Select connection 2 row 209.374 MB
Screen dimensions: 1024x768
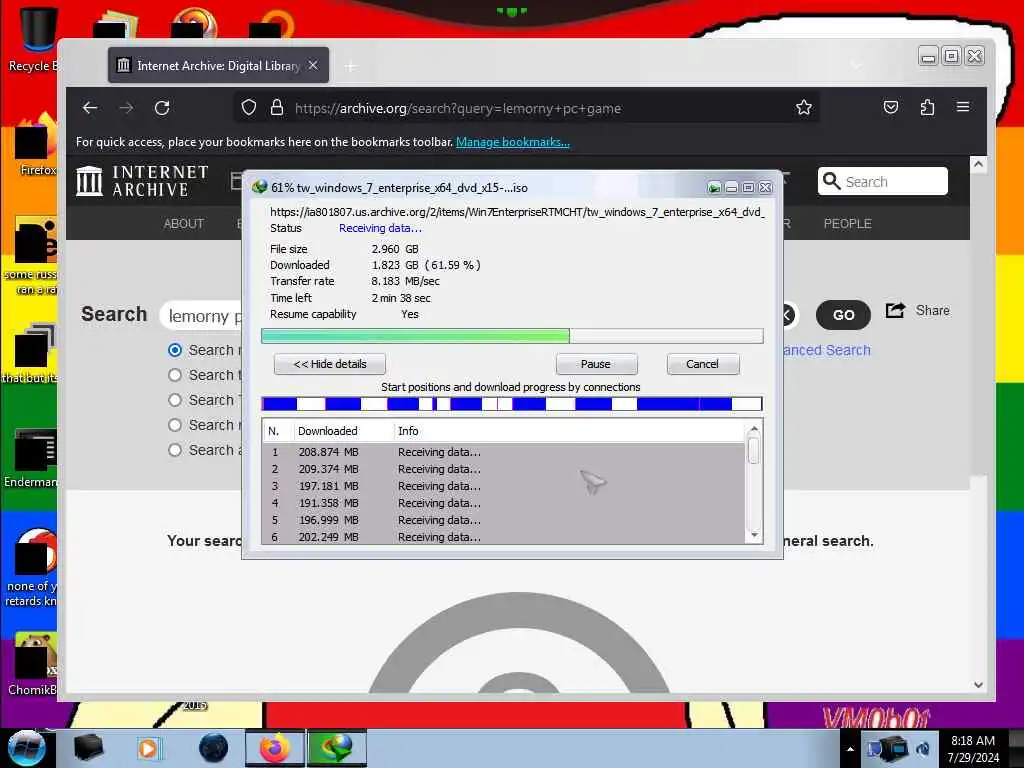504,469
